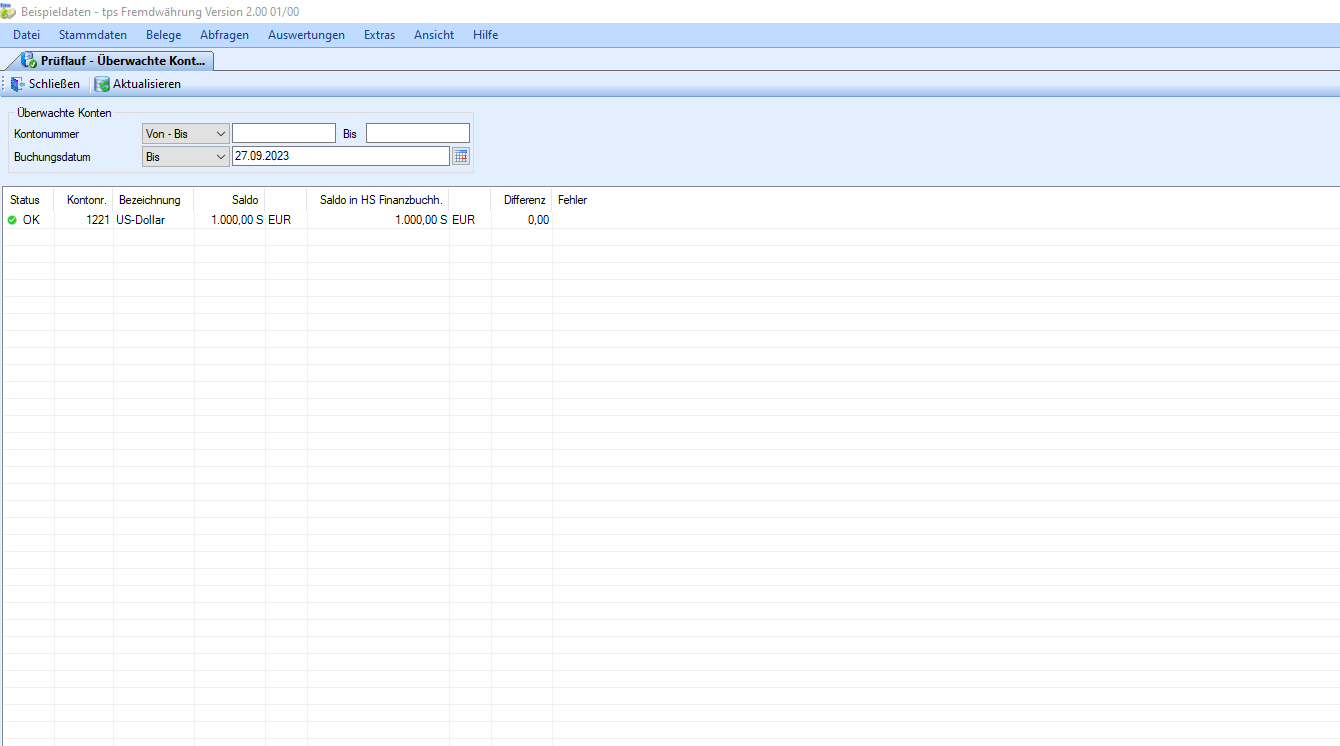Expand the Buchungsdatum Bis dropdown
This screenshot has width=1340, height=746.
[x=220, y=157]
